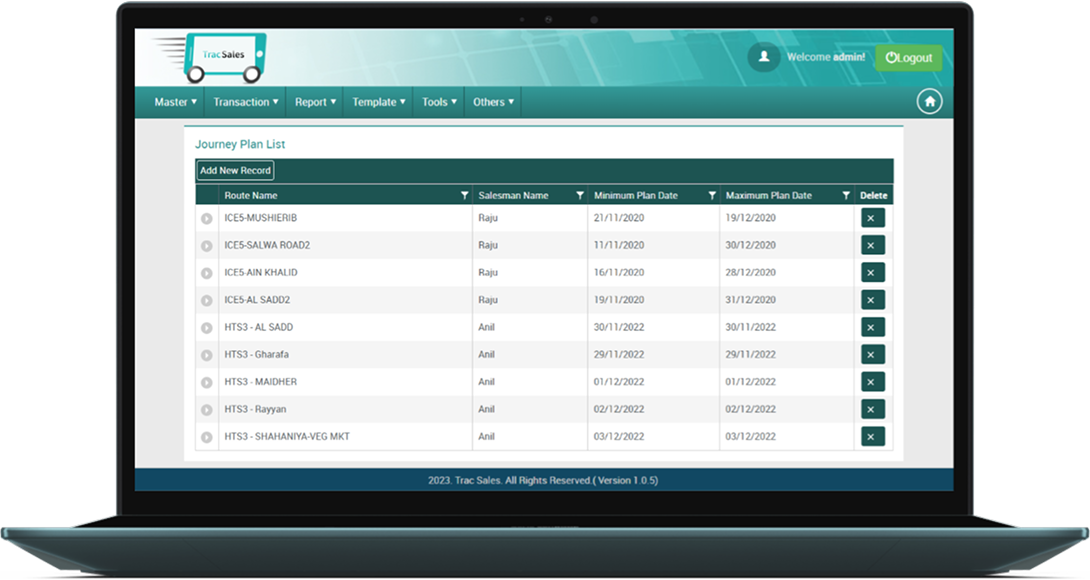Click the green Logout button
1090x580 pixels.
(908, 58)
